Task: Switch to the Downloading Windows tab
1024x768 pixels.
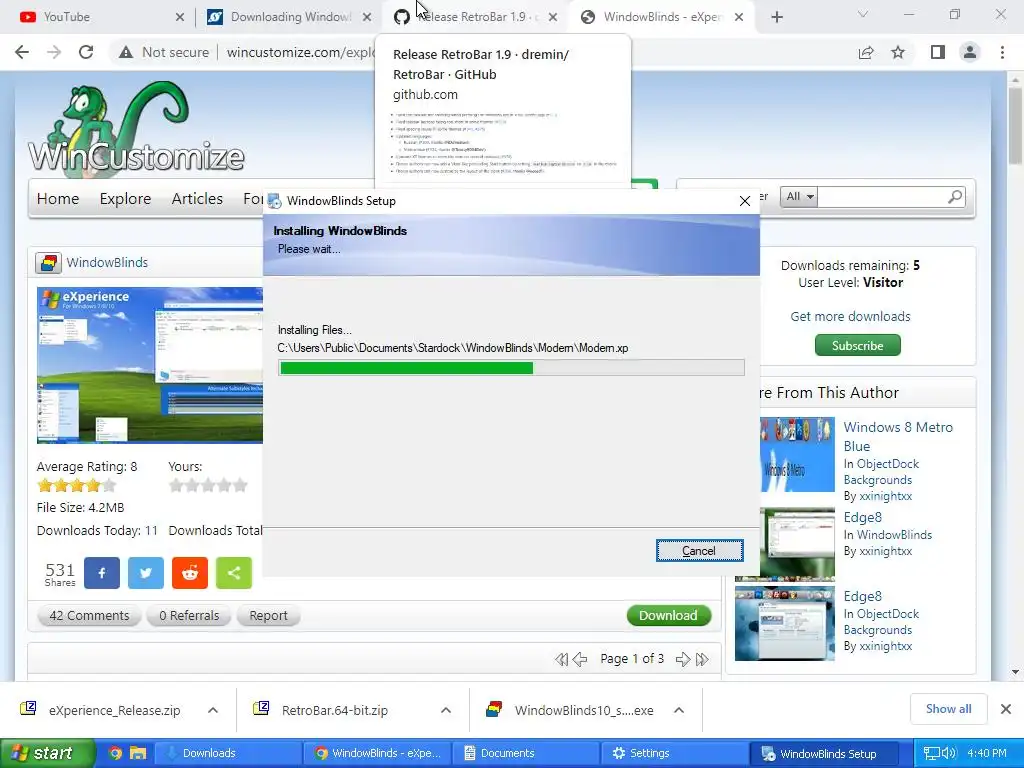Action: 287,17
